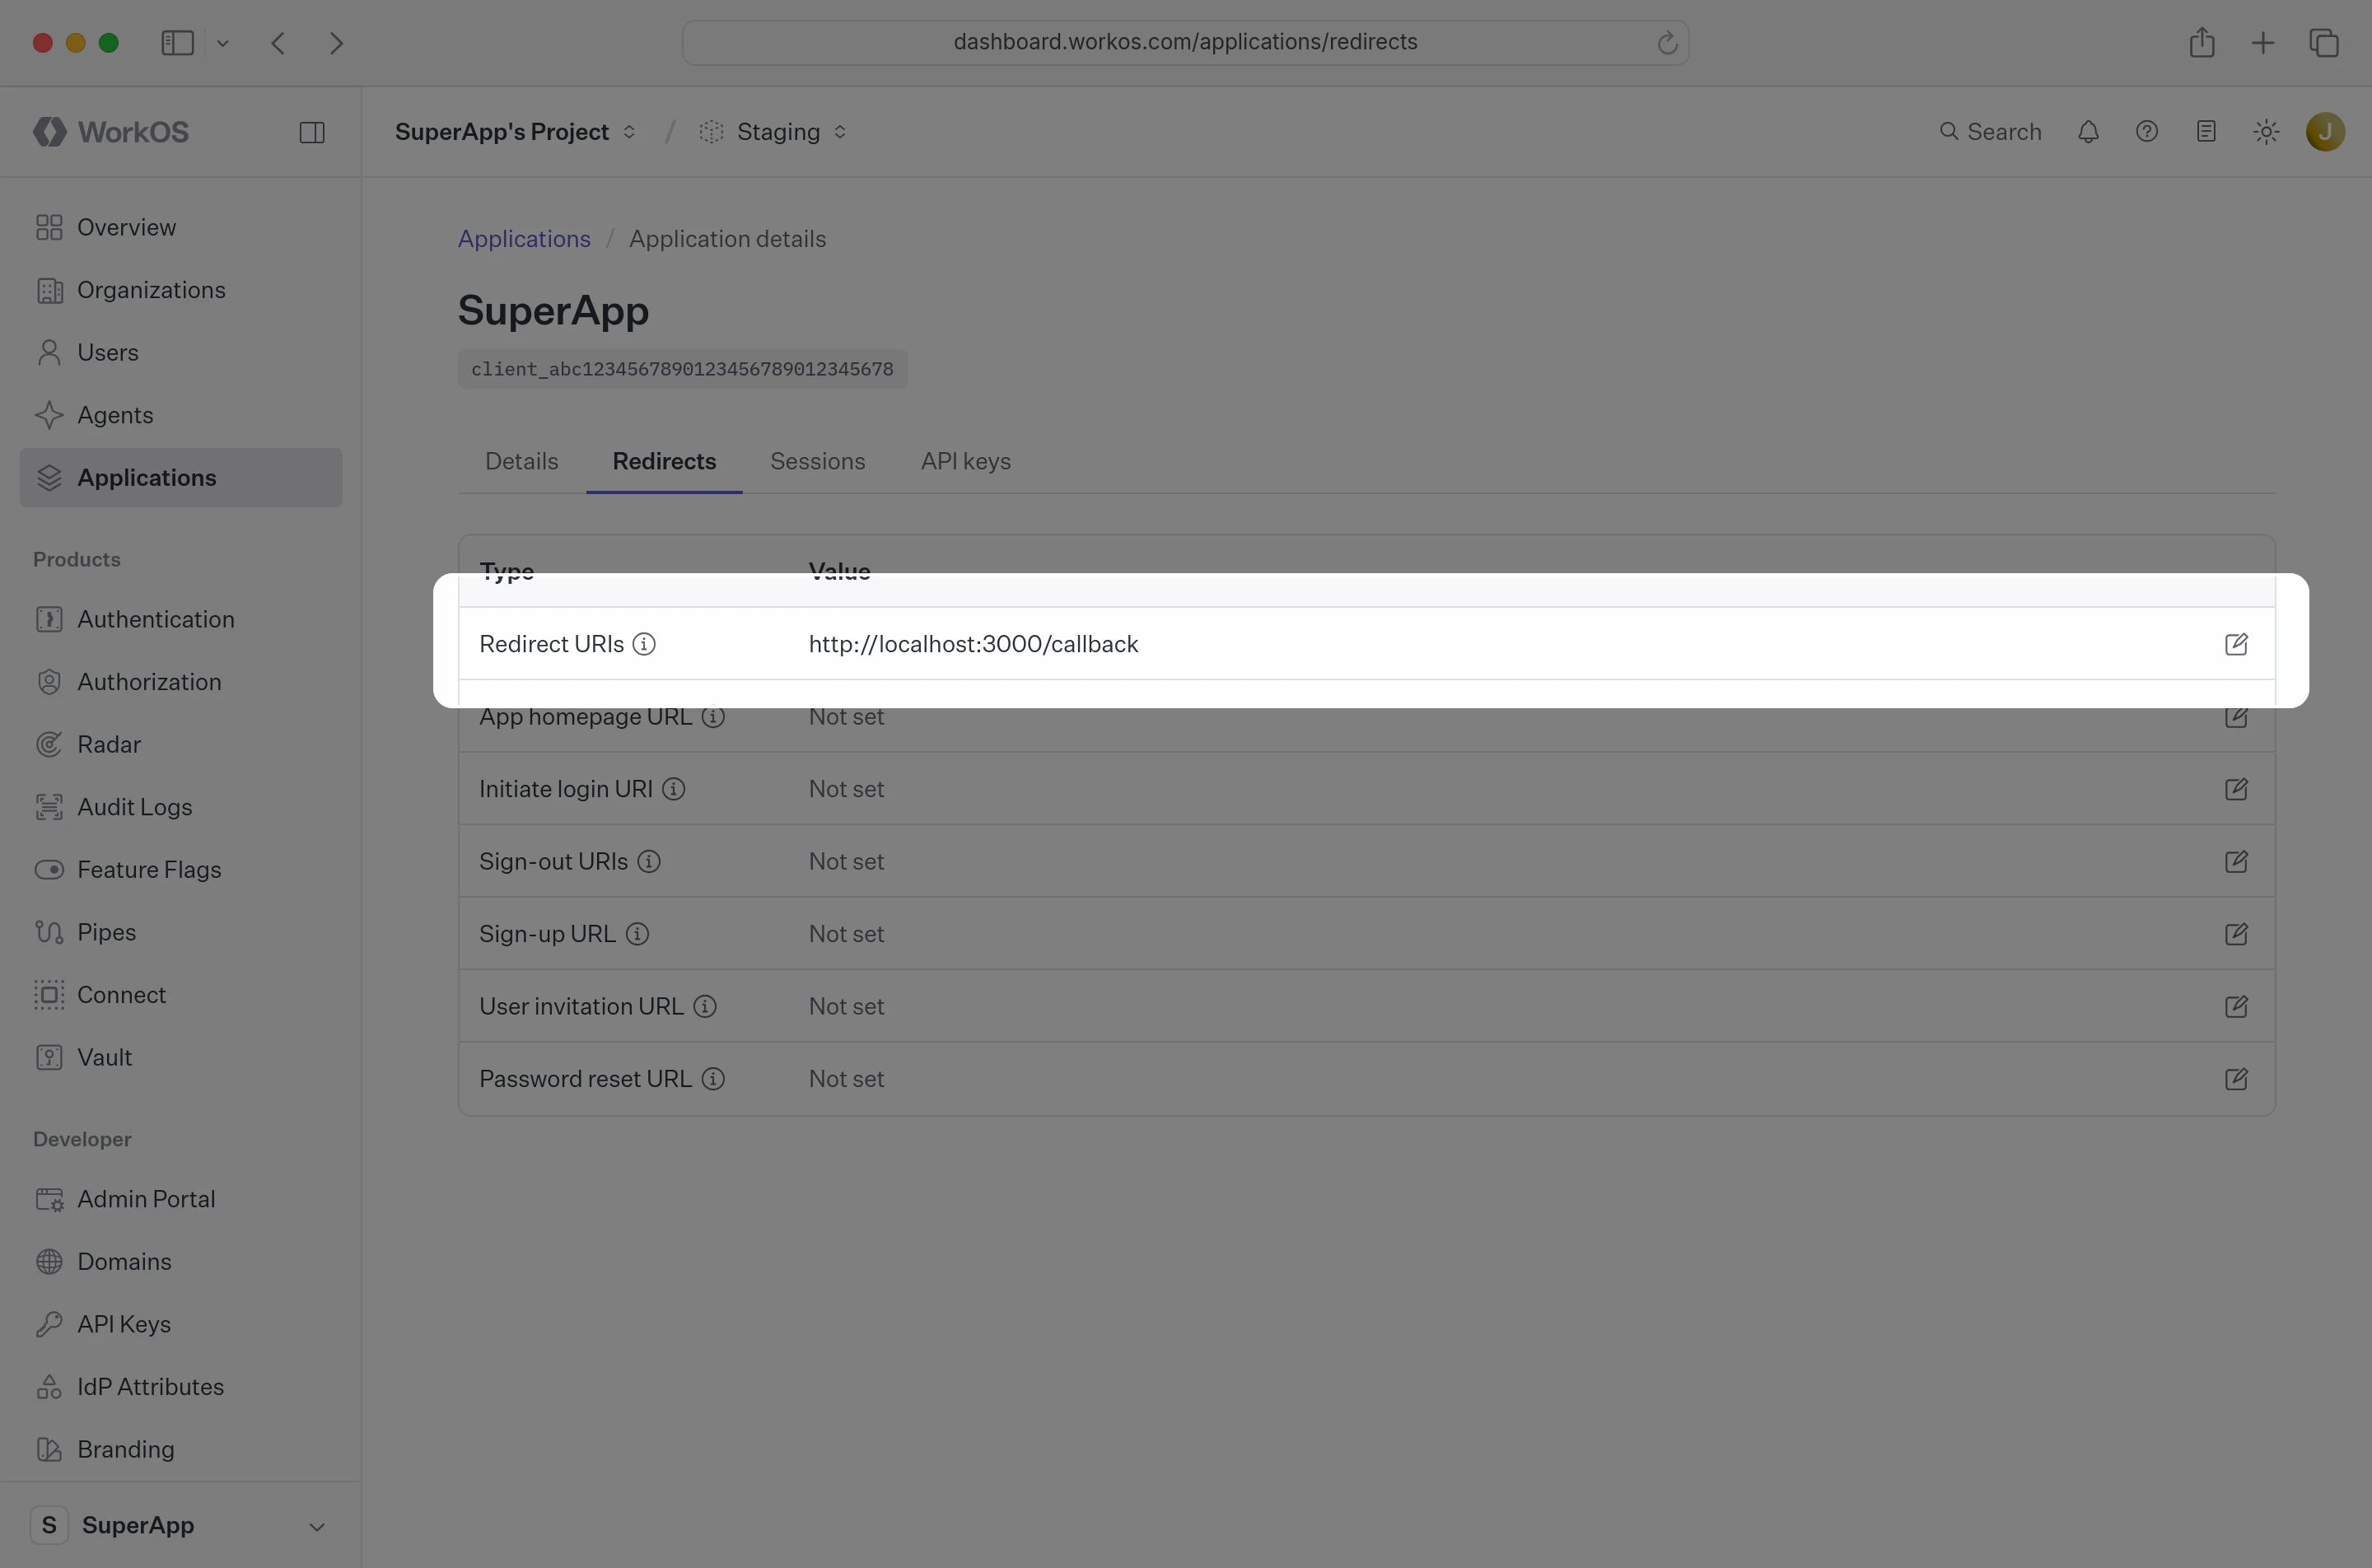Open Connect in sidebar
The height and width of the screenshot is (1568, 2372).
pos(180,995)
